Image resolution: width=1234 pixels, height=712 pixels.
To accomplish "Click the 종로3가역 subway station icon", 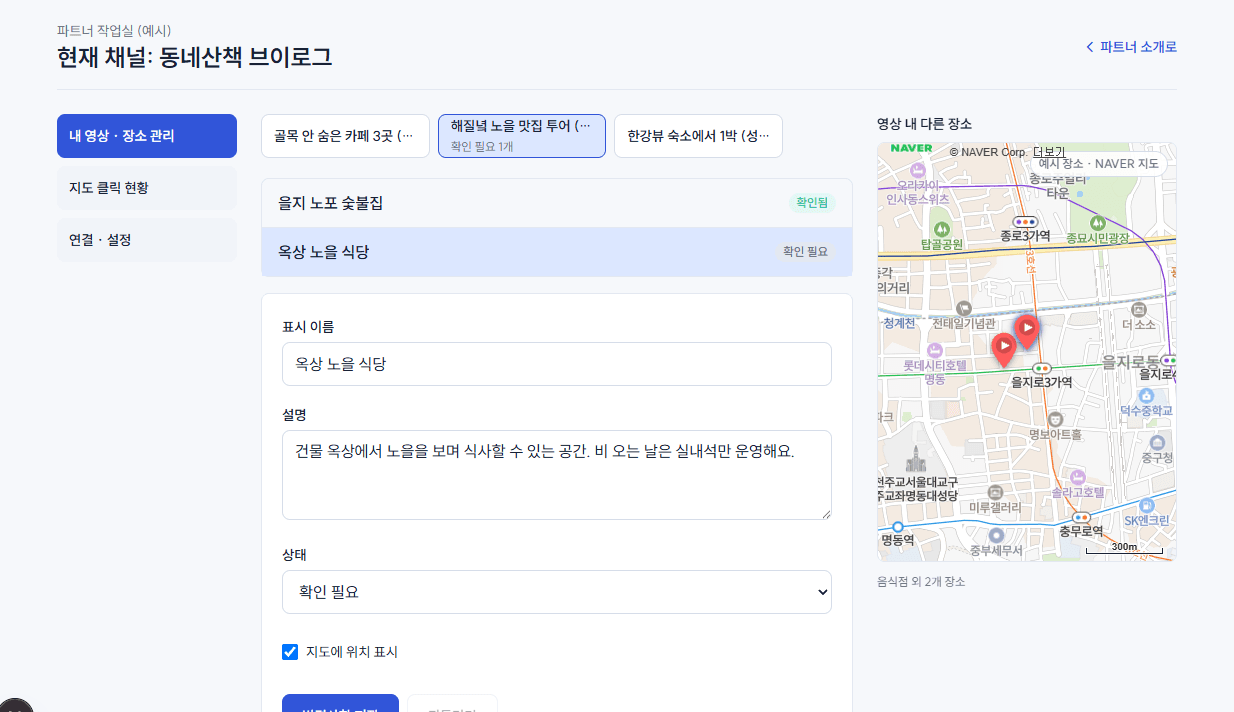I will [1025, 222].
